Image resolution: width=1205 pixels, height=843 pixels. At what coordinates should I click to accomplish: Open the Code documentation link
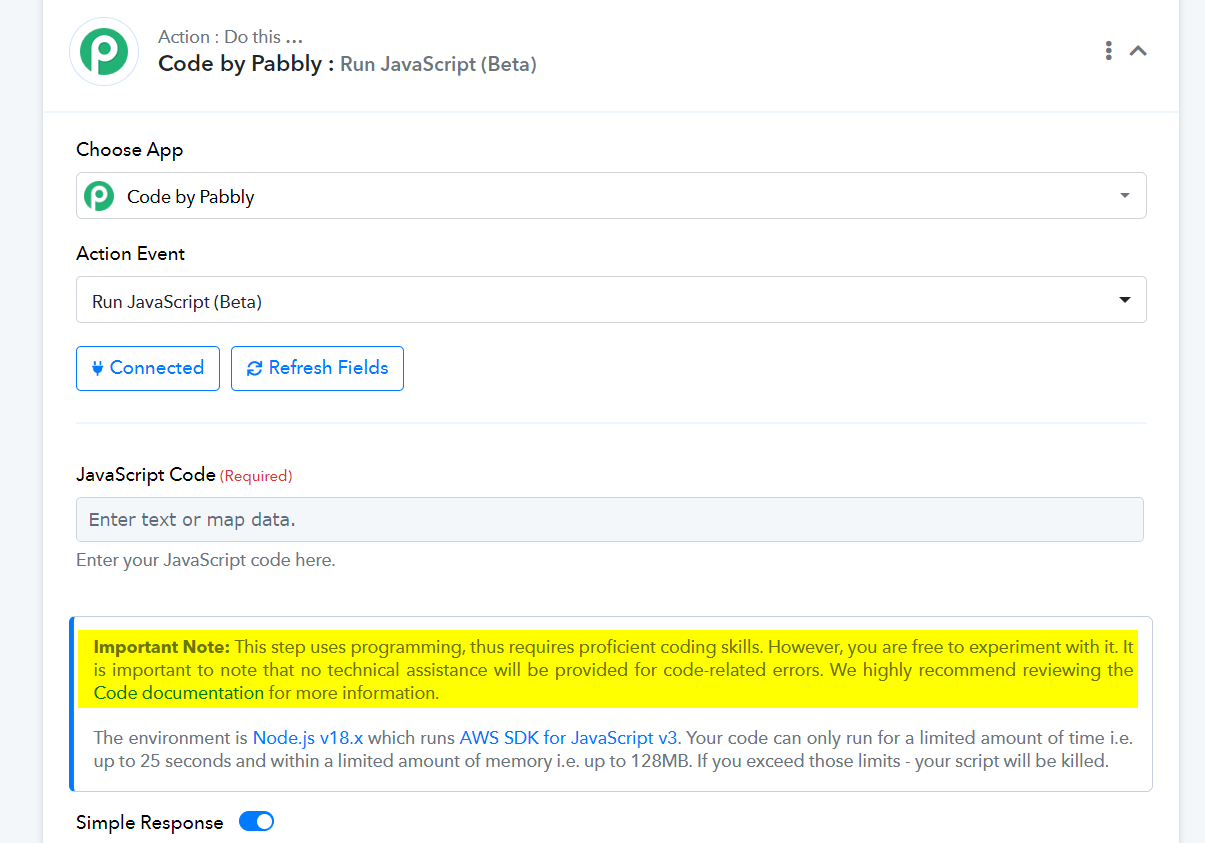click(x=179, y=693)
